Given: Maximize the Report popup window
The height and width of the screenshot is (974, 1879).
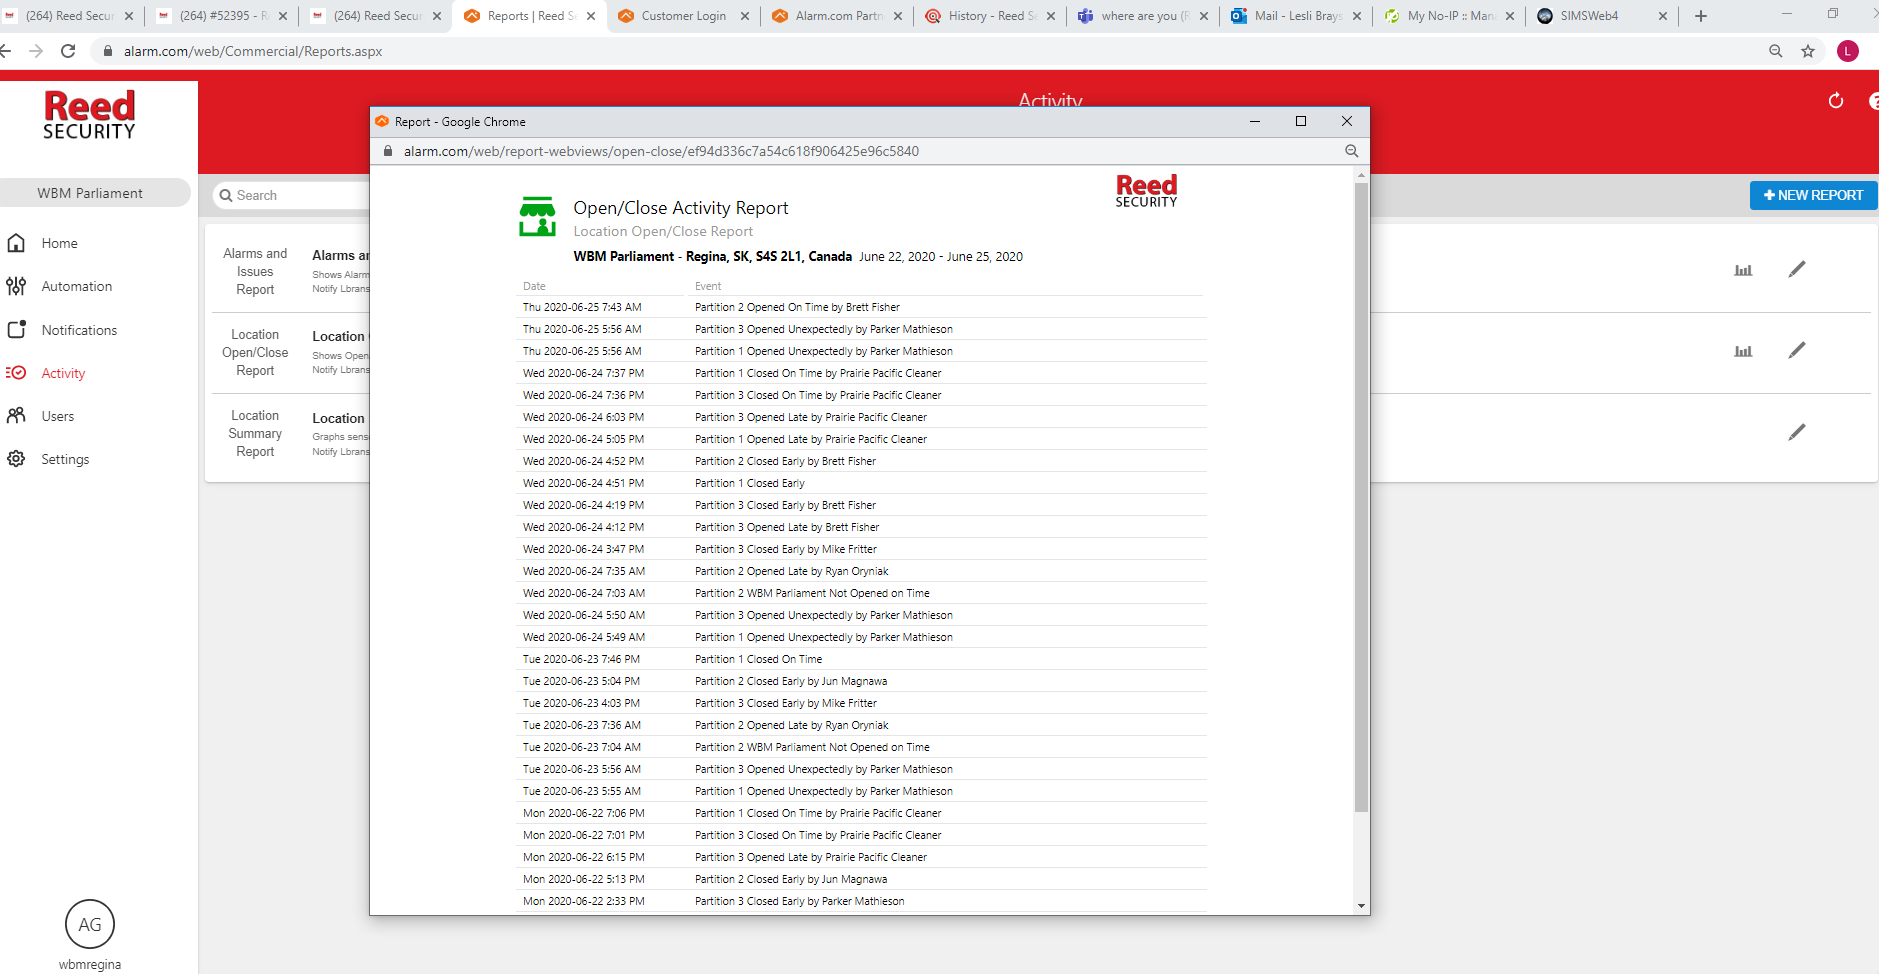Looking at the screenshot, I should coord(1301,121).
